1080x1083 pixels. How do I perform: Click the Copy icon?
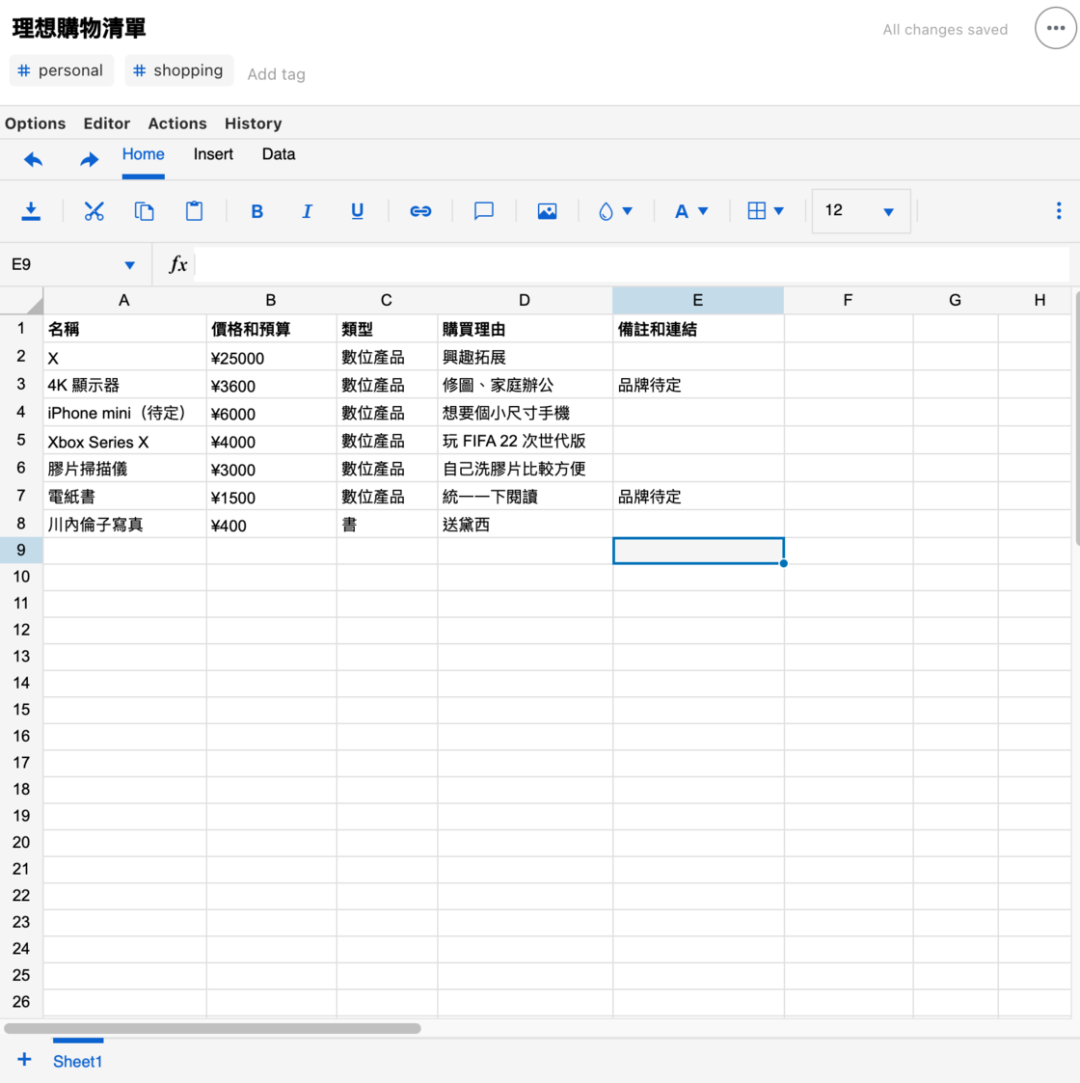coord(143,211)
